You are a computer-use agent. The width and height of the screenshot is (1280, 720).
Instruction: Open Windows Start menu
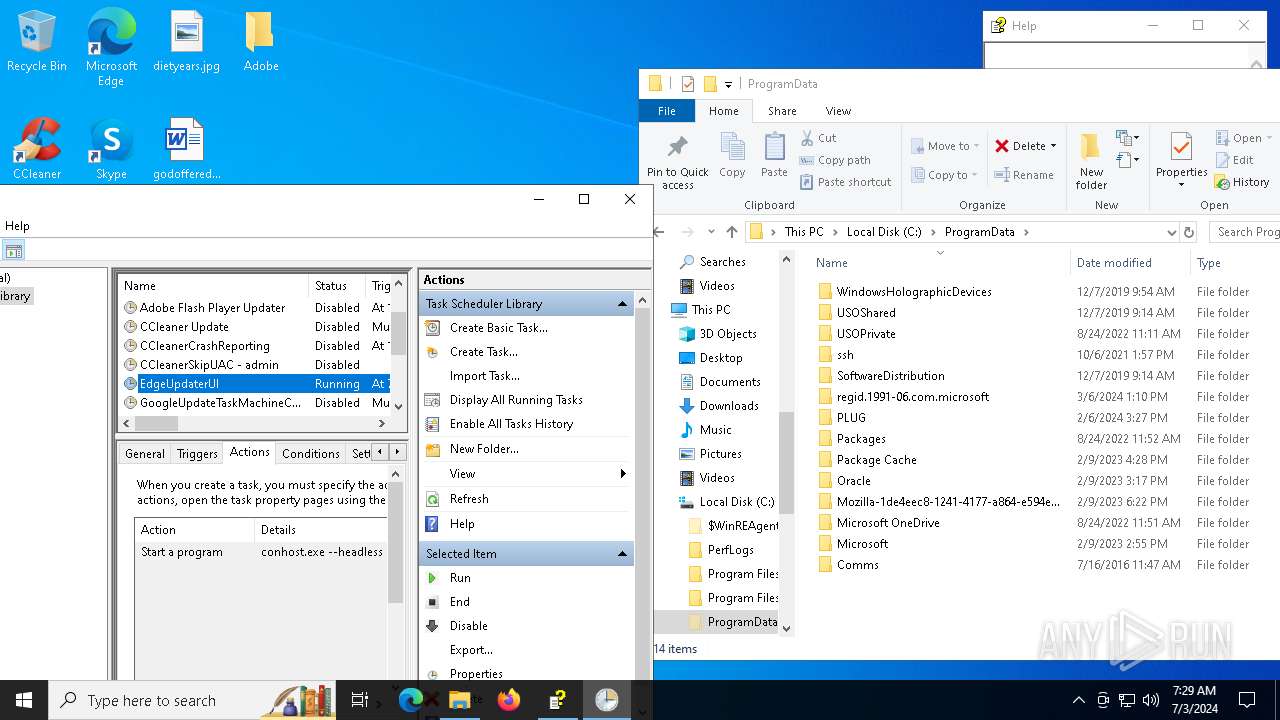(x=24, y=700)
